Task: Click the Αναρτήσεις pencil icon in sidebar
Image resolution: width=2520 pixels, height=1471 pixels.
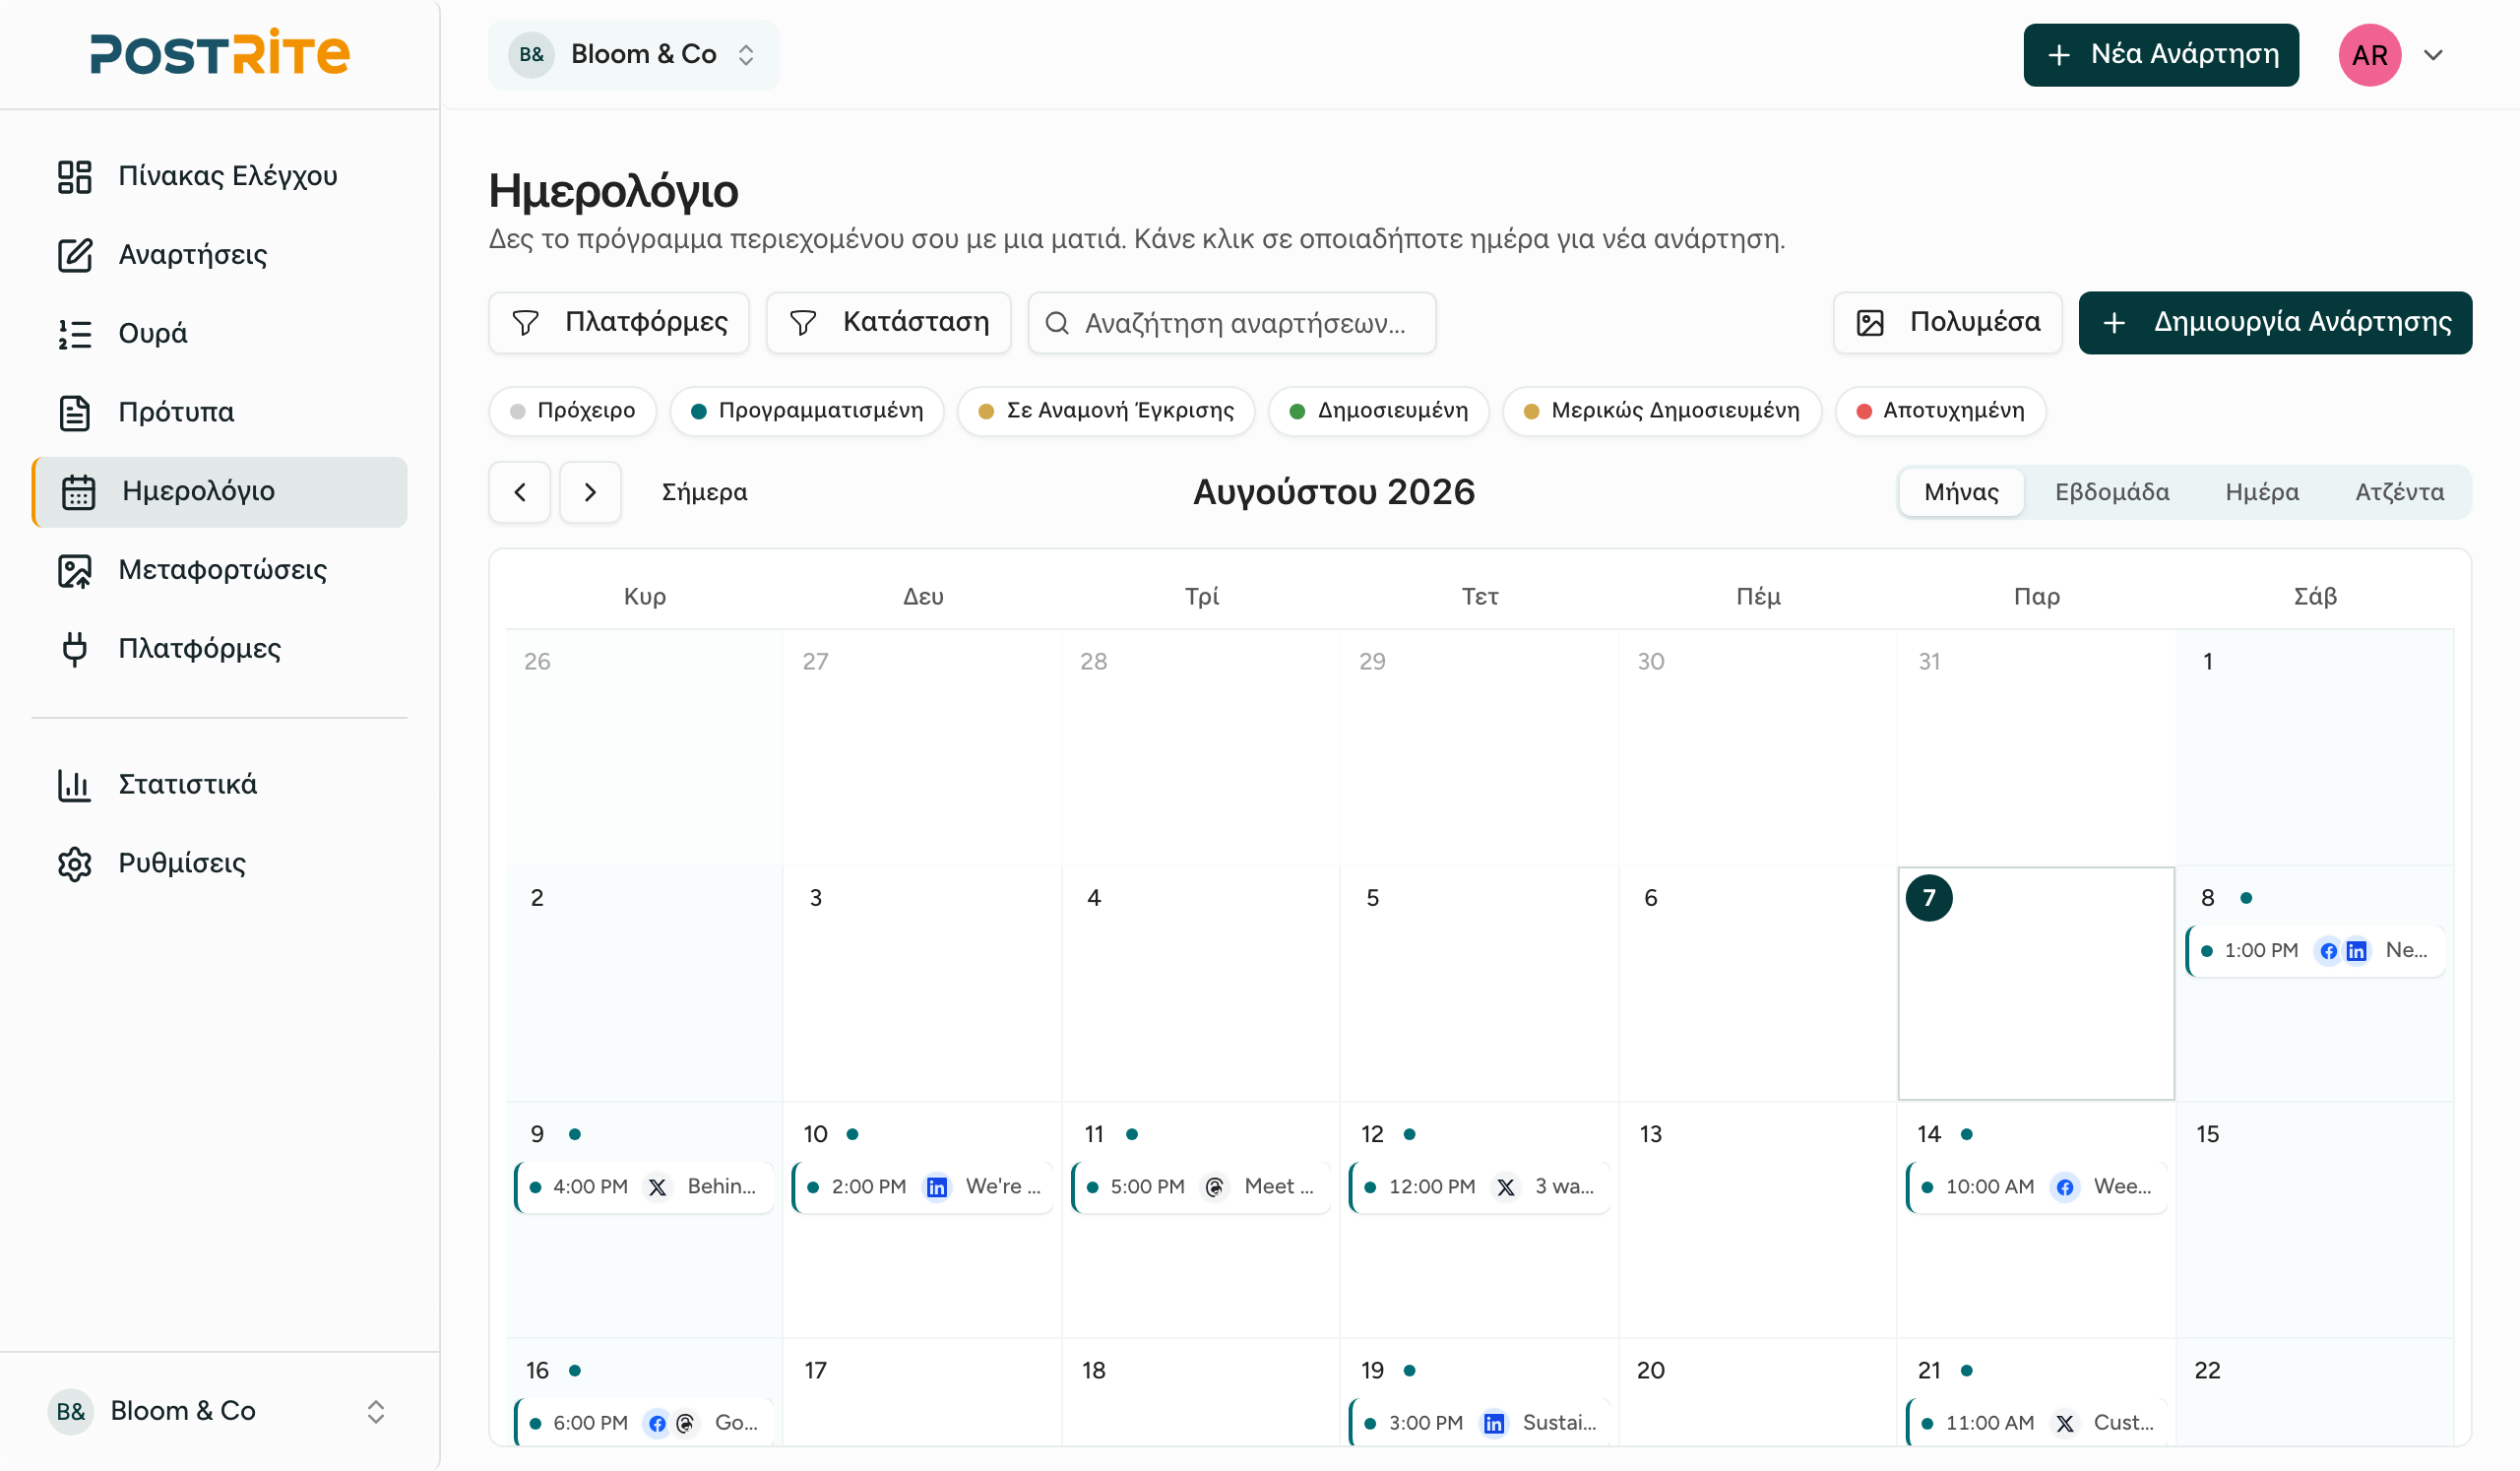Action: coord(75,255)
